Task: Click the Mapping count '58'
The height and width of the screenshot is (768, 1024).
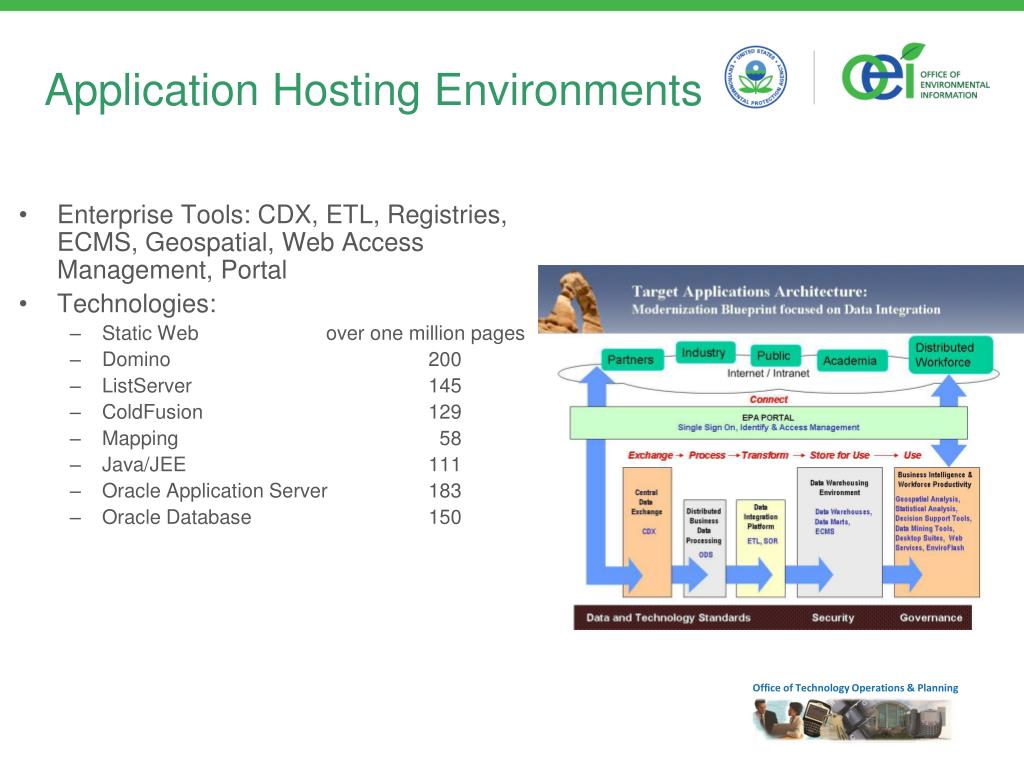Action: coord(451,438)
